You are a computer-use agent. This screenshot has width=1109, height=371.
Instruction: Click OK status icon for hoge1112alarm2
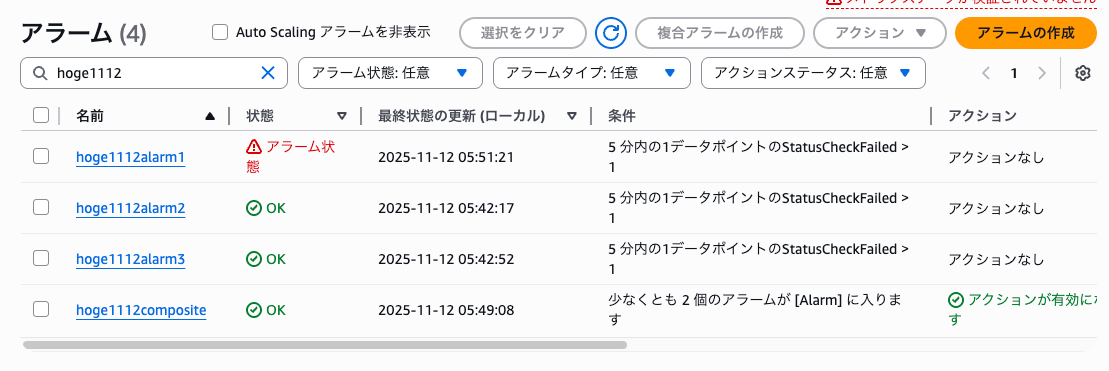point(253,208)
